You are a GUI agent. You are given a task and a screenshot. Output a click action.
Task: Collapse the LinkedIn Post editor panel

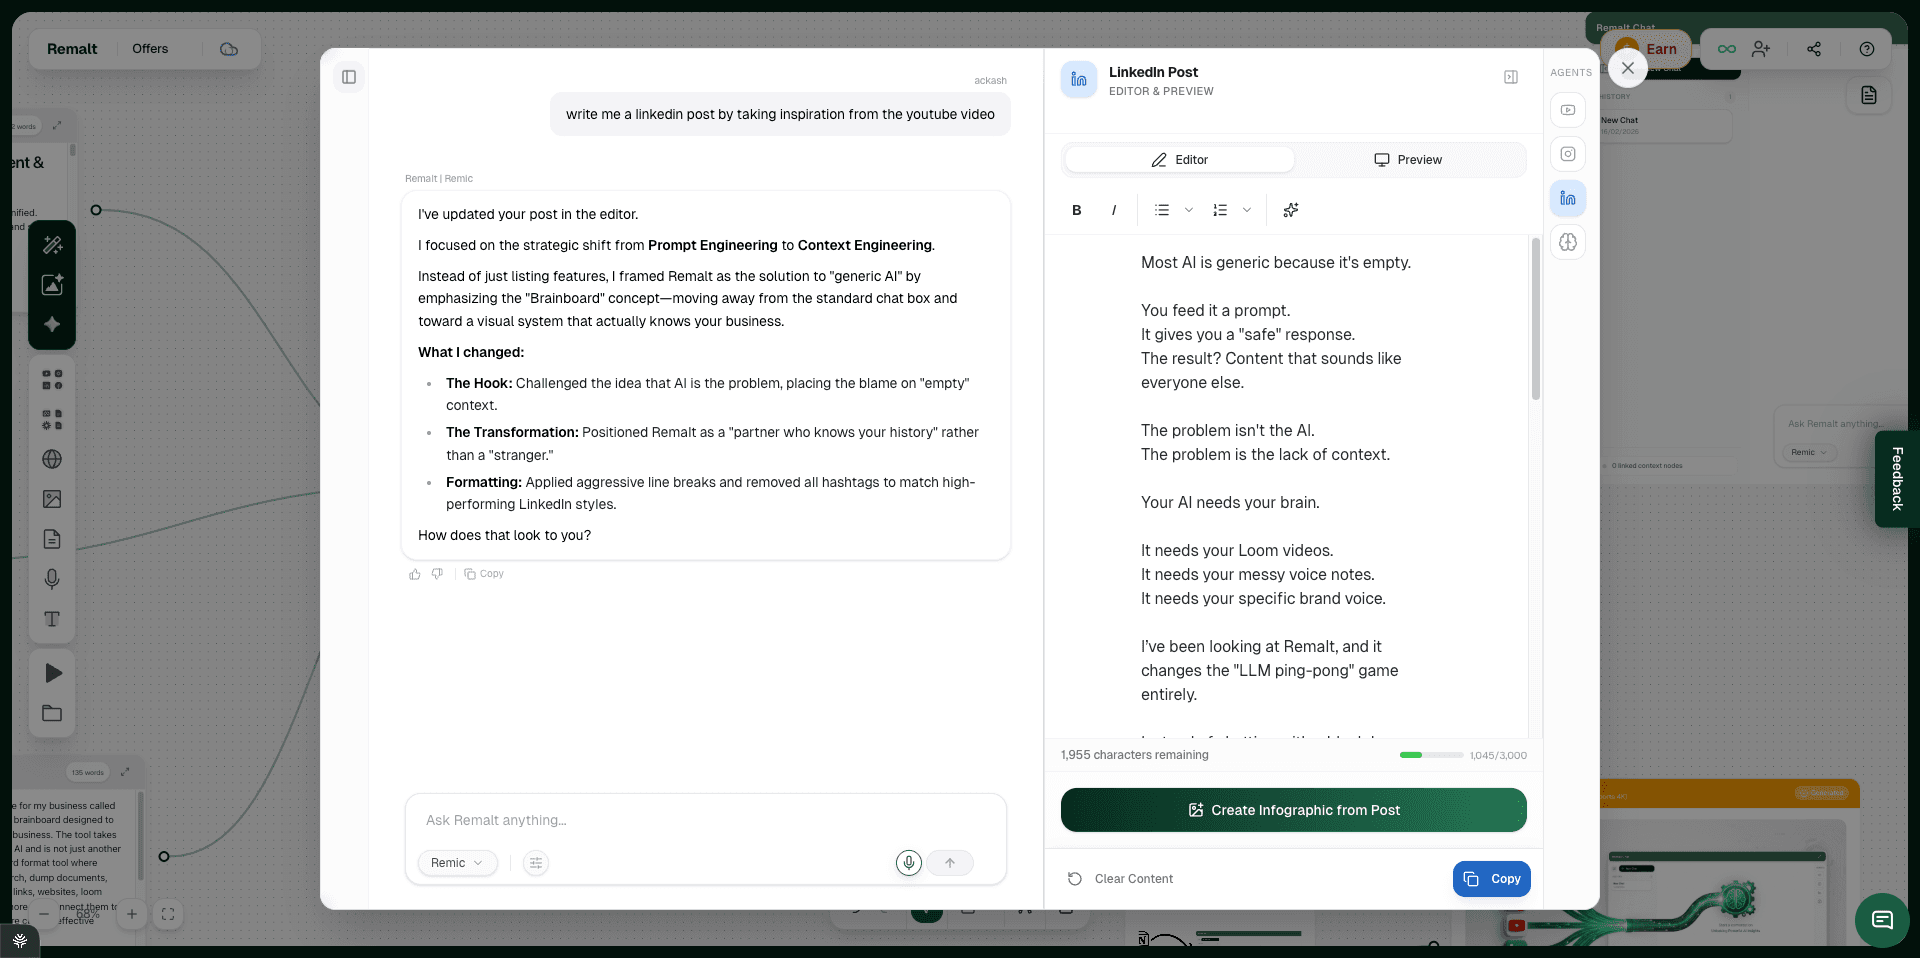1511,77
